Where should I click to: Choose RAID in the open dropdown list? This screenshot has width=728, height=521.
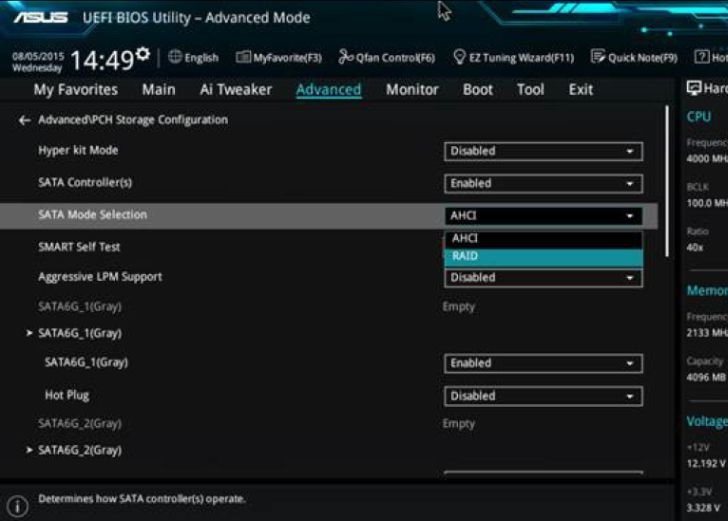click(543, 257)
